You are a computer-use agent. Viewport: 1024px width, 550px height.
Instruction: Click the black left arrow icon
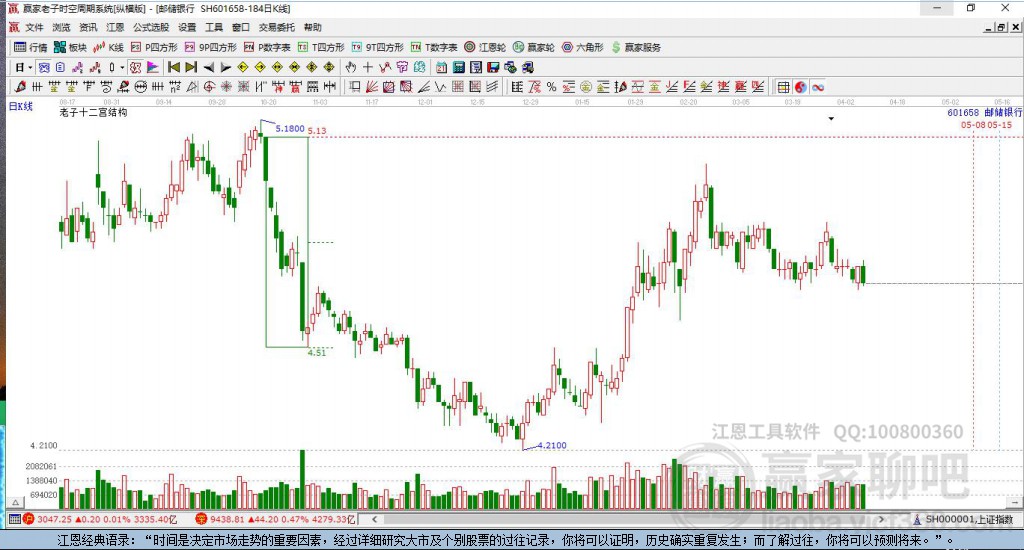(208, 67)
